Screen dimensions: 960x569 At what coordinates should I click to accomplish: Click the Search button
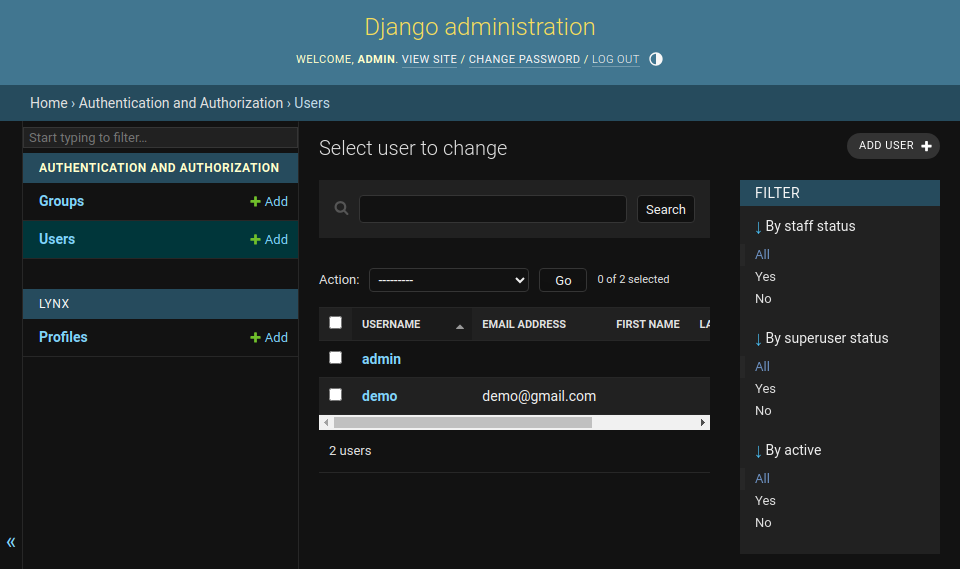click(x=666, y=209)
